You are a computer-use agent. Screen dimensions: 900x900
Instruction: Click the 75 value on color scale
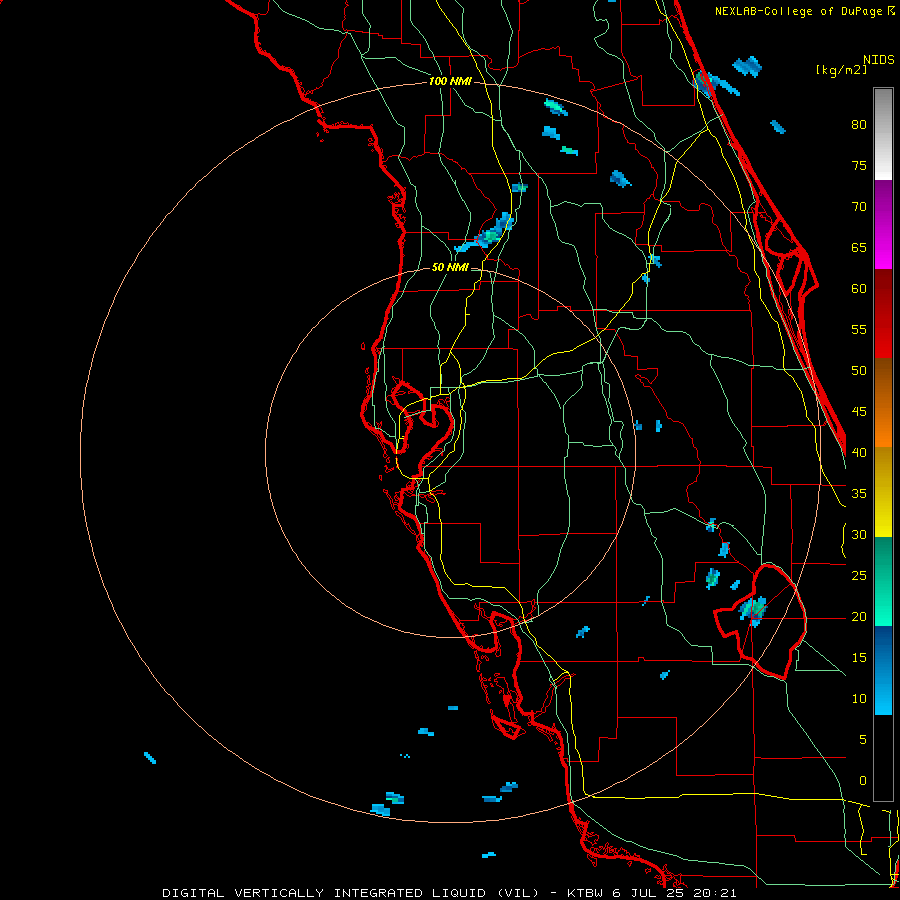click(859, 166)
